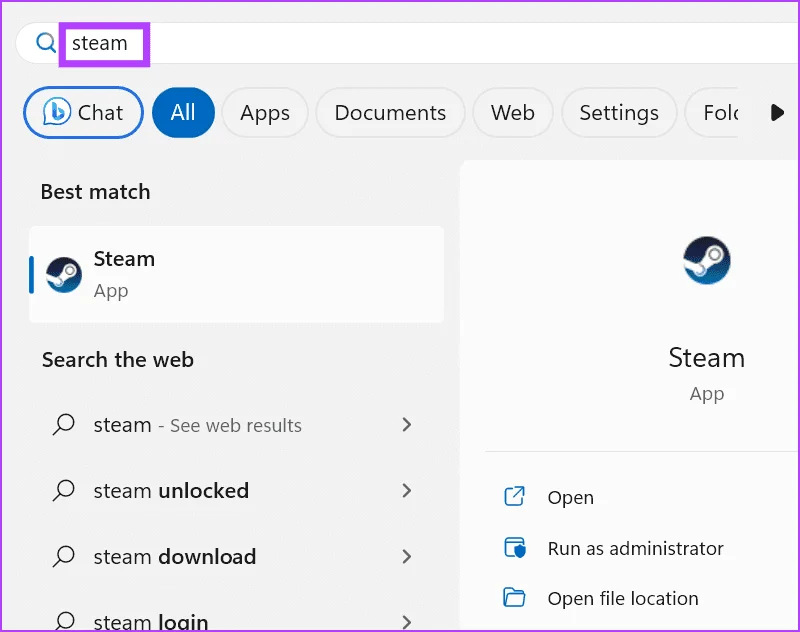Click the Open external-link icon
The image size is (800, 632).
514,496
